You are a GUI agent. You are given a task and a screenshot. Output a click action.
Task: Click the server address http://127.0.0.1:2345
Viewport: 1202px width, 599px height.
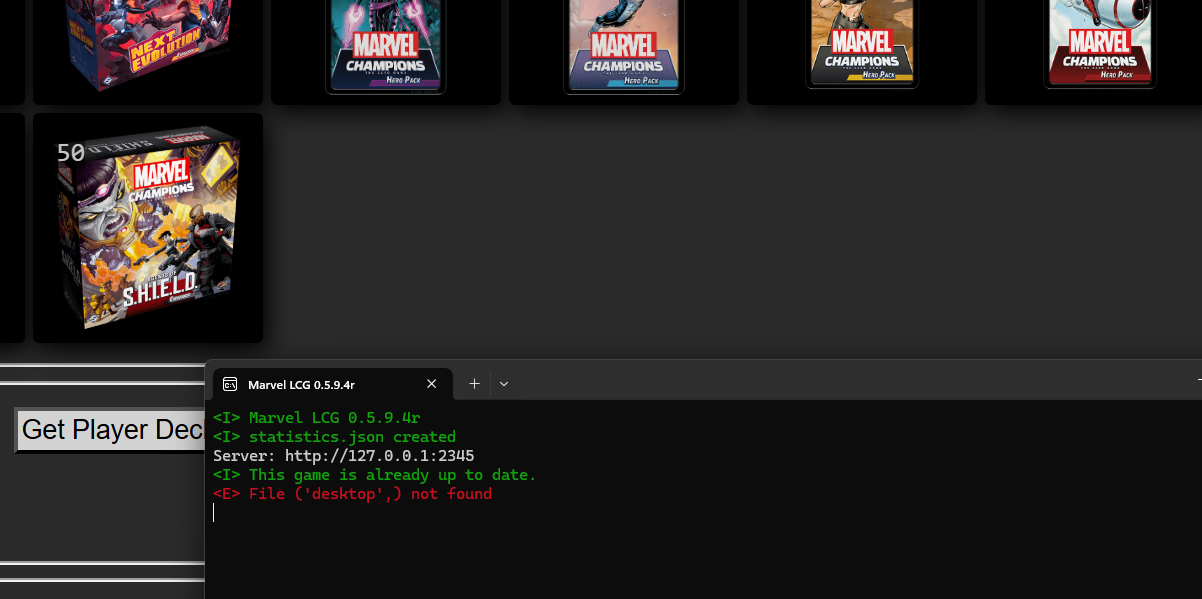tap(380, 456)
